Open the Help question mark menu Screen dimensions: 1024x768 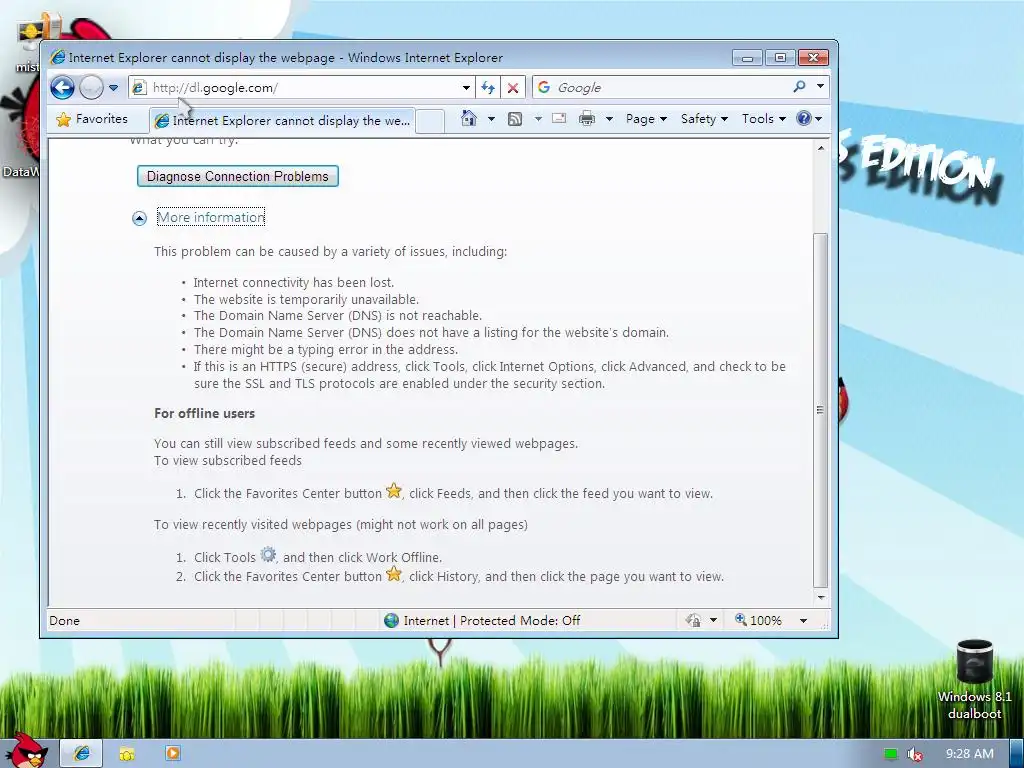coord(809,118)
